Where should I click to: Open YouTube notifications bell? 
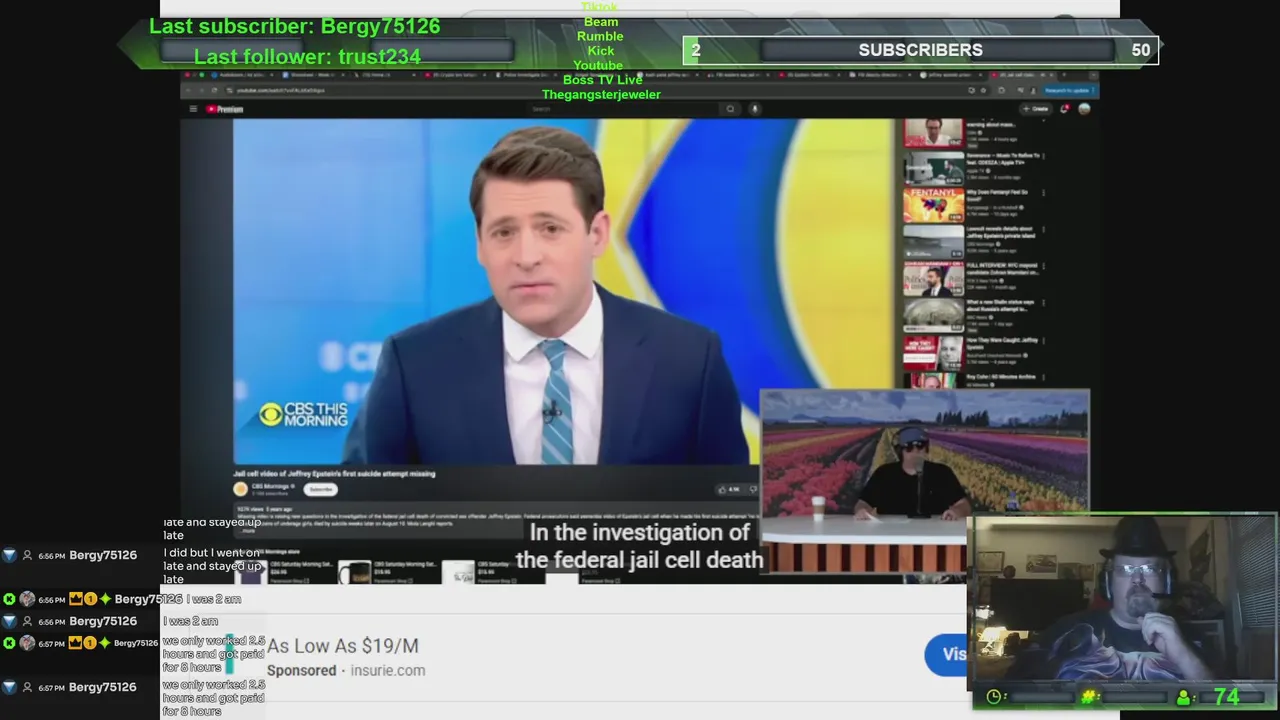click(x=1064, y=109)
